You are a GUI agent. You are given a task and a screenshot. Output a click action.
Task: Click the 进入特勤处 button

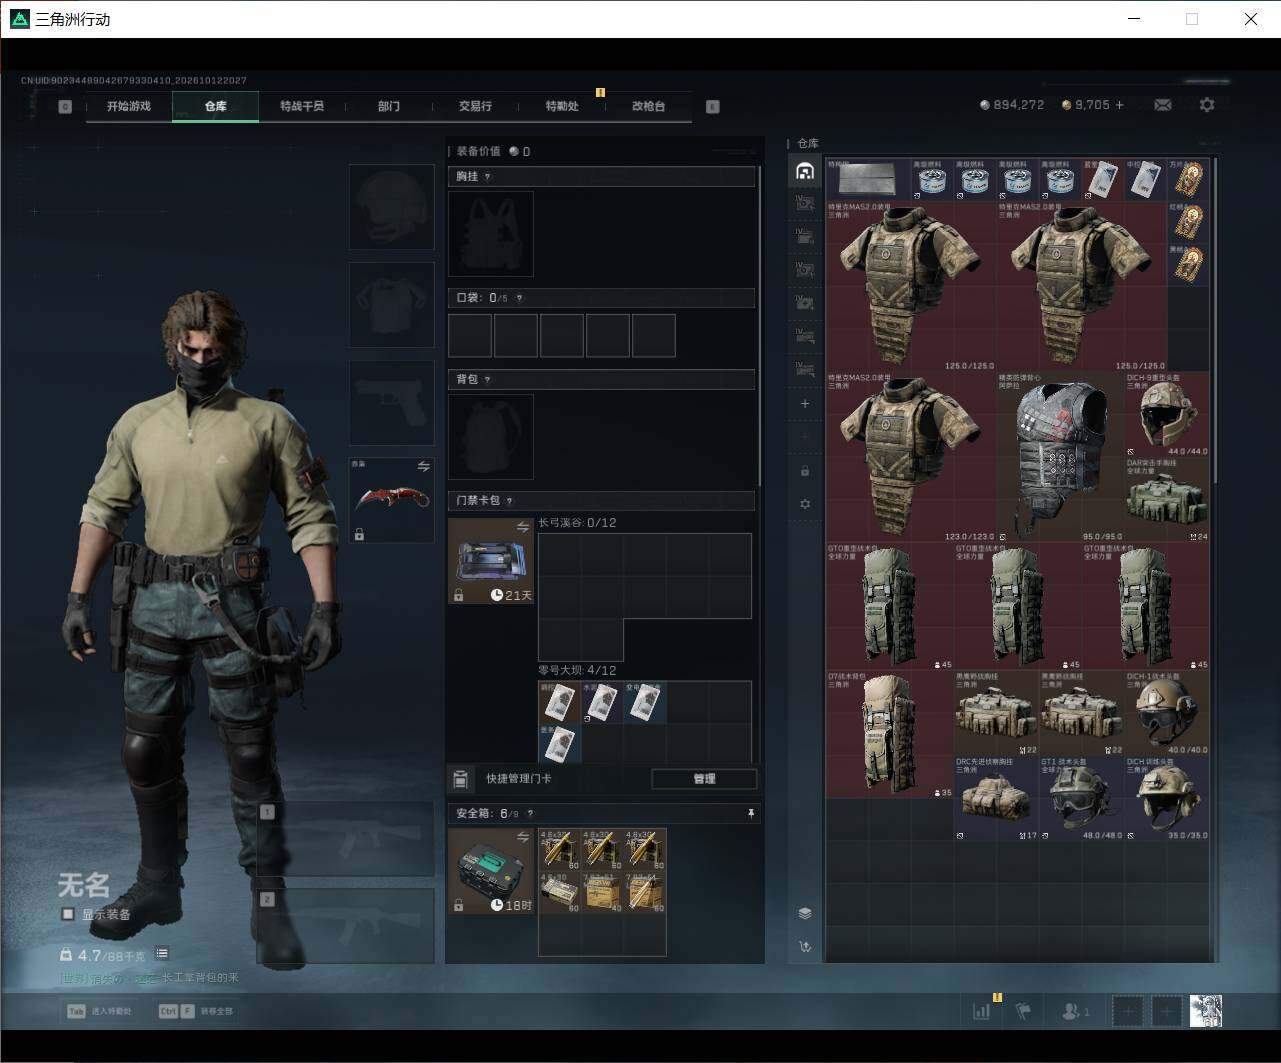pos(99,1011)
